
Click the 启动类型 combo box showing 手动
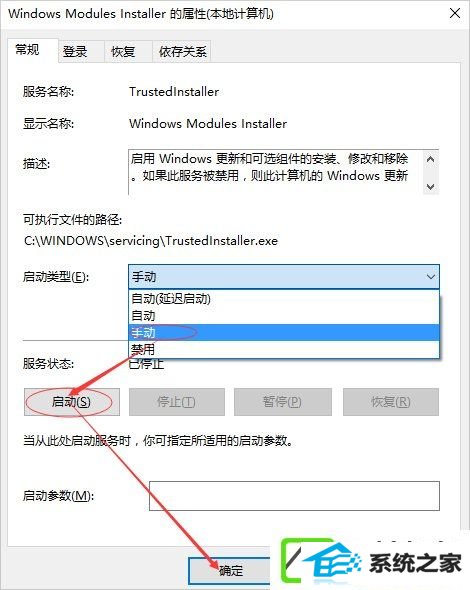click(x=284, y=277)
